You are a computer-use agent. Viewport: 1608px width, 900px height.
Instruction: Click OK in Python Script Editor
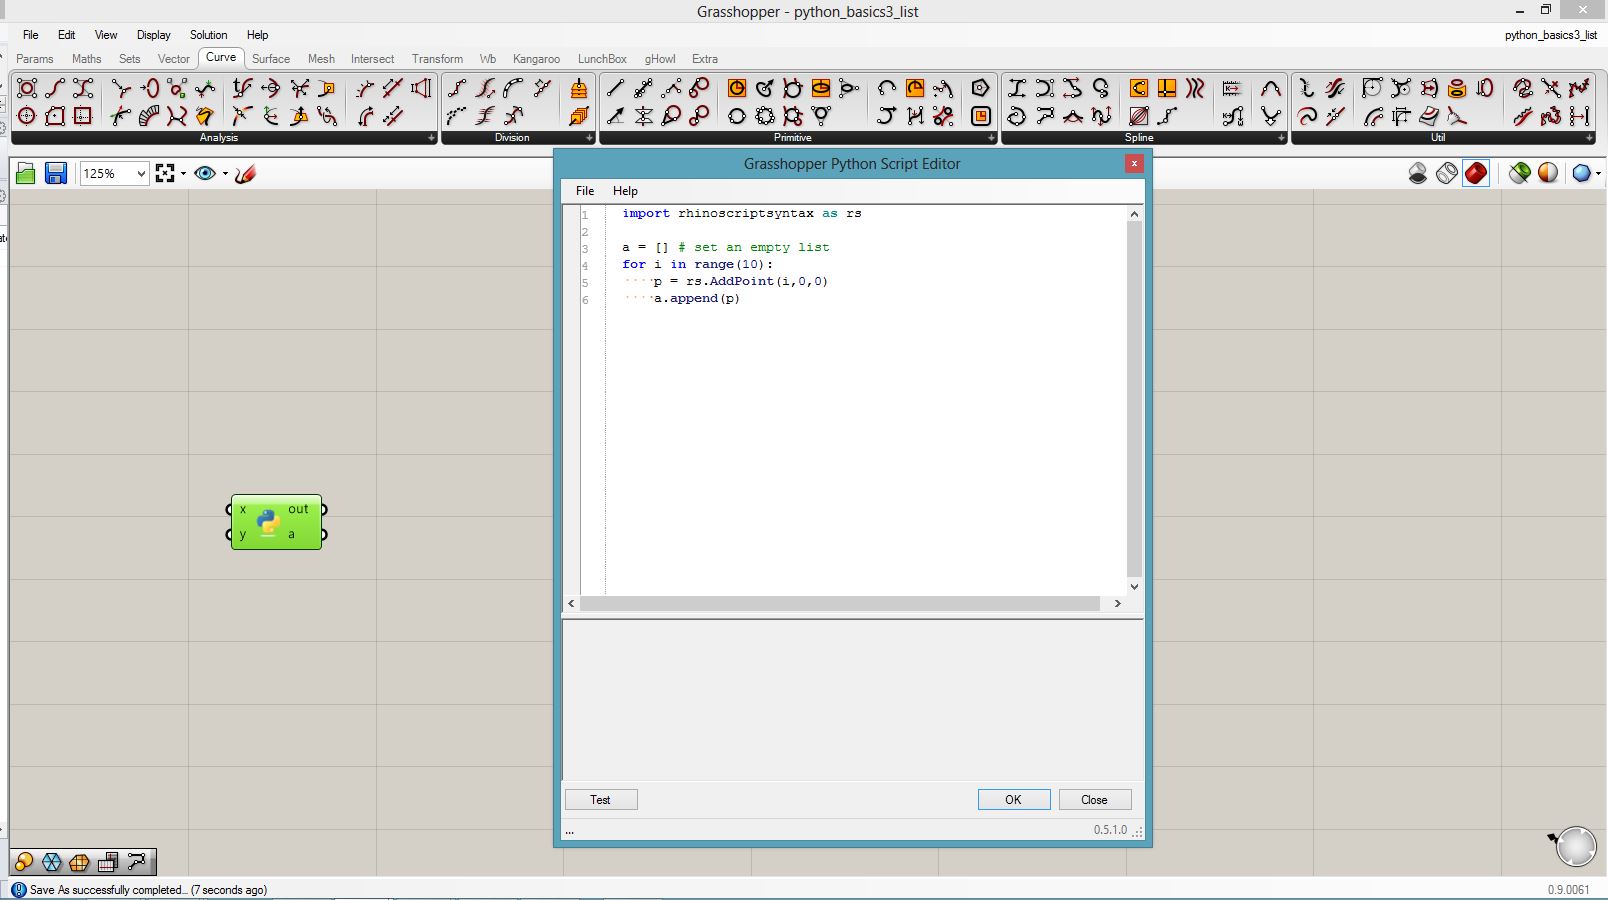1013,800
